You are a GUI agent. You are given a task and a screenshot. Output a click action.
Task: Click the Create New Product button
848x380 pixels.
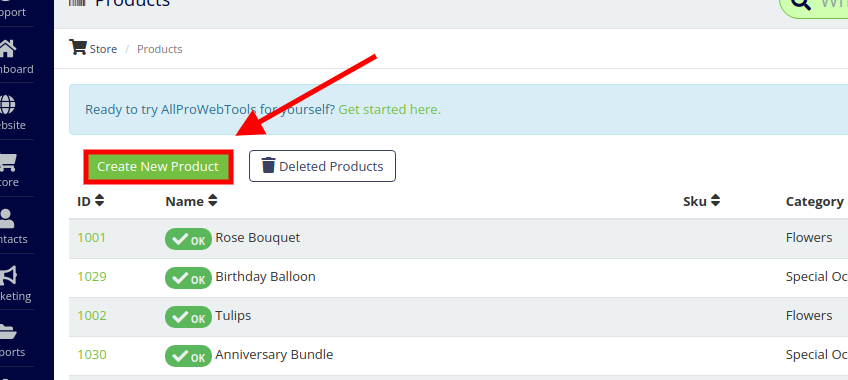158,166
